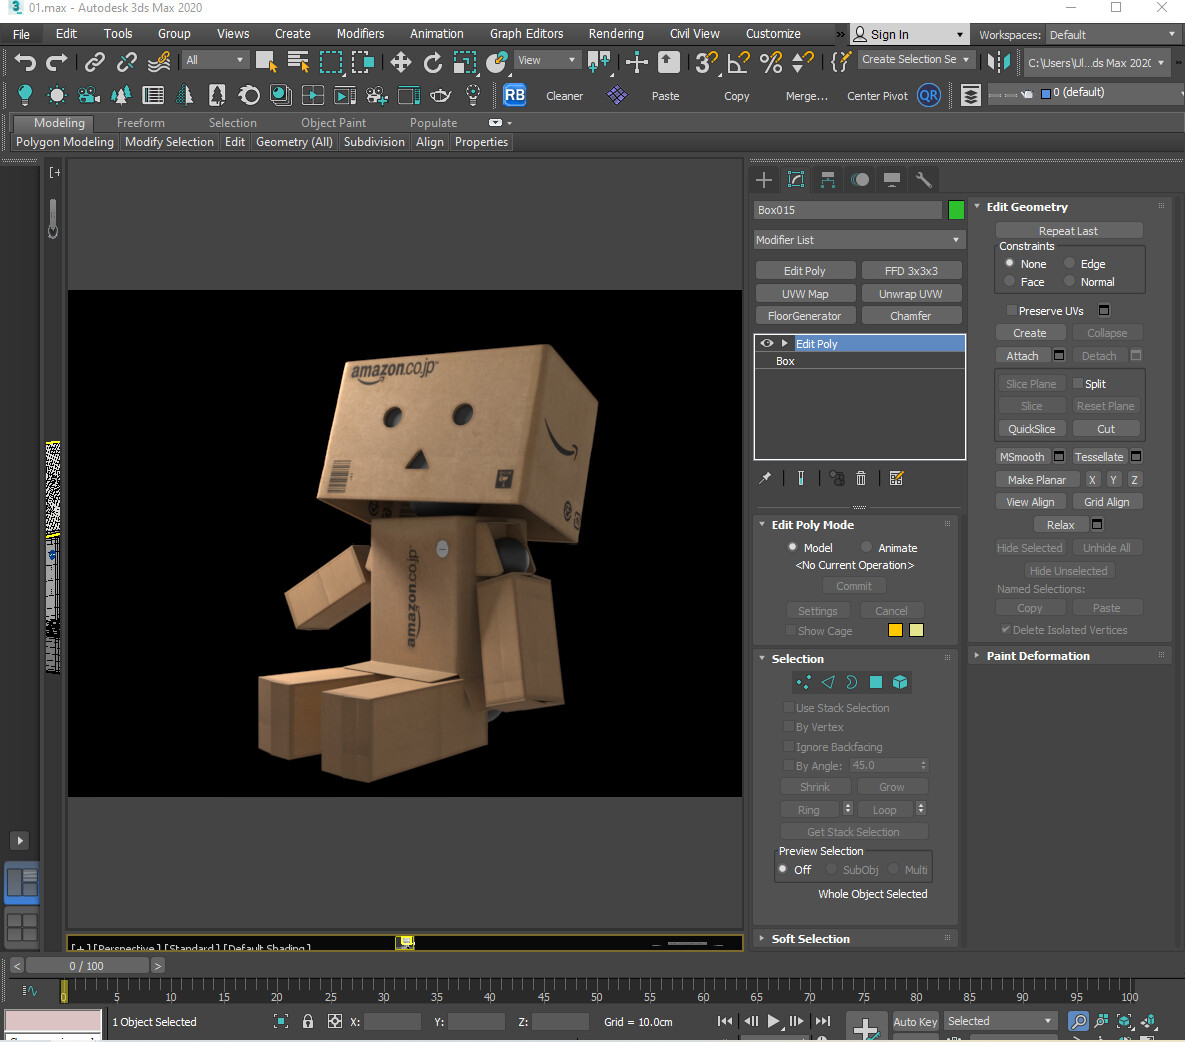
Task: Select the Normal constraint radio button
Action: click(1069, 281)
